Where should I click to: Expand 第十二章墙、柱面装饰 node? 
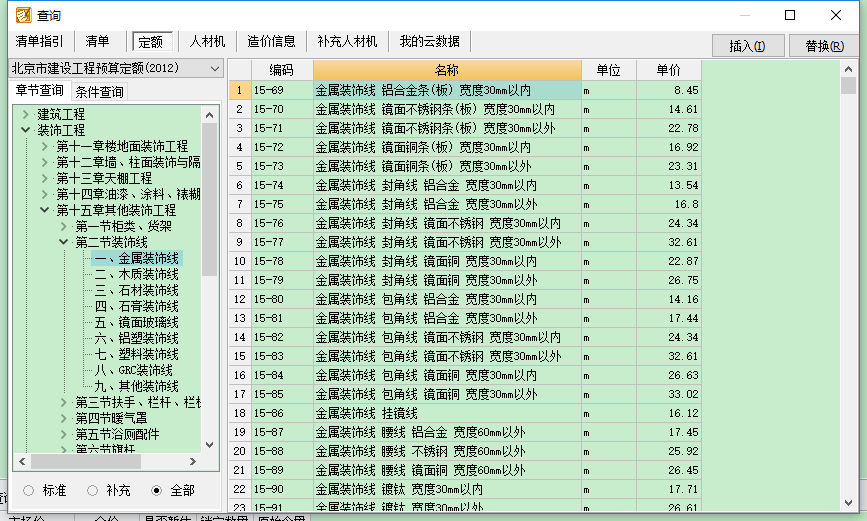[45, 163]
